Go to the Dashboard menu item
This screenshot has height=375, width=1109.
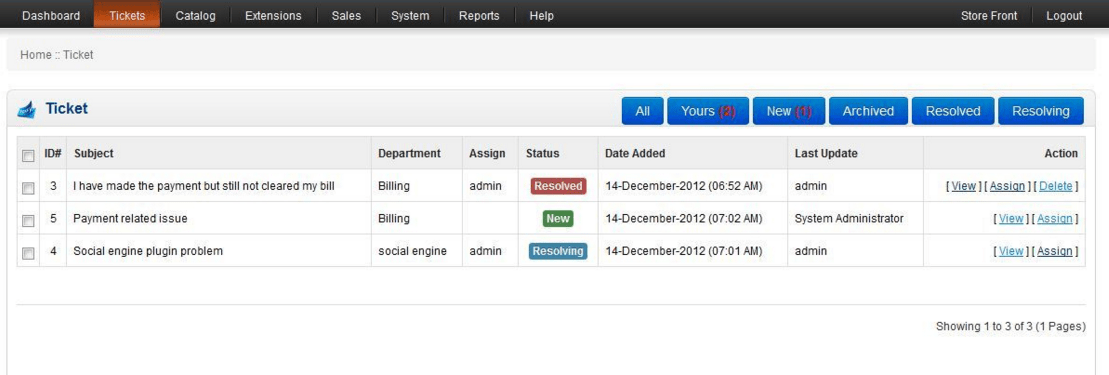point(51,16)
